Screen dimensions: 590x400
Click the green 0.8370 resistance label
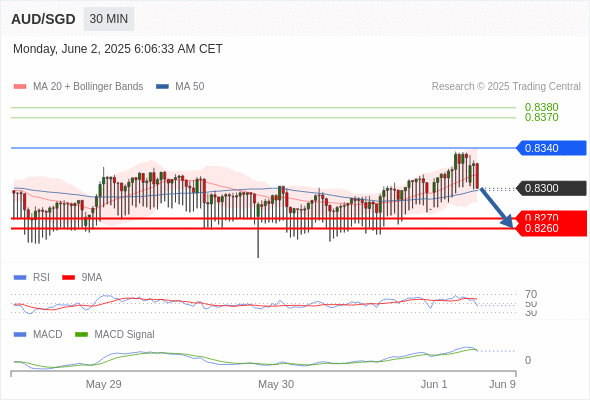pyautogui.click(x=541, y=117)
